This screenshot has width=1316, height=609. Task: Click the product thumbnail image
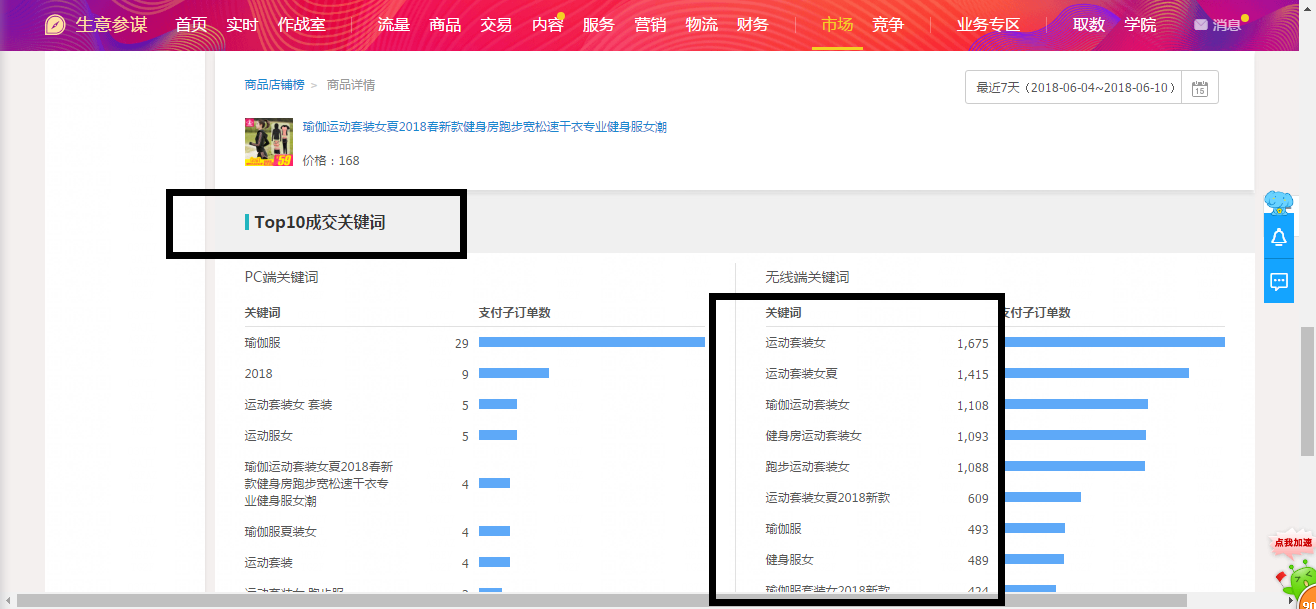coord(269,142)
